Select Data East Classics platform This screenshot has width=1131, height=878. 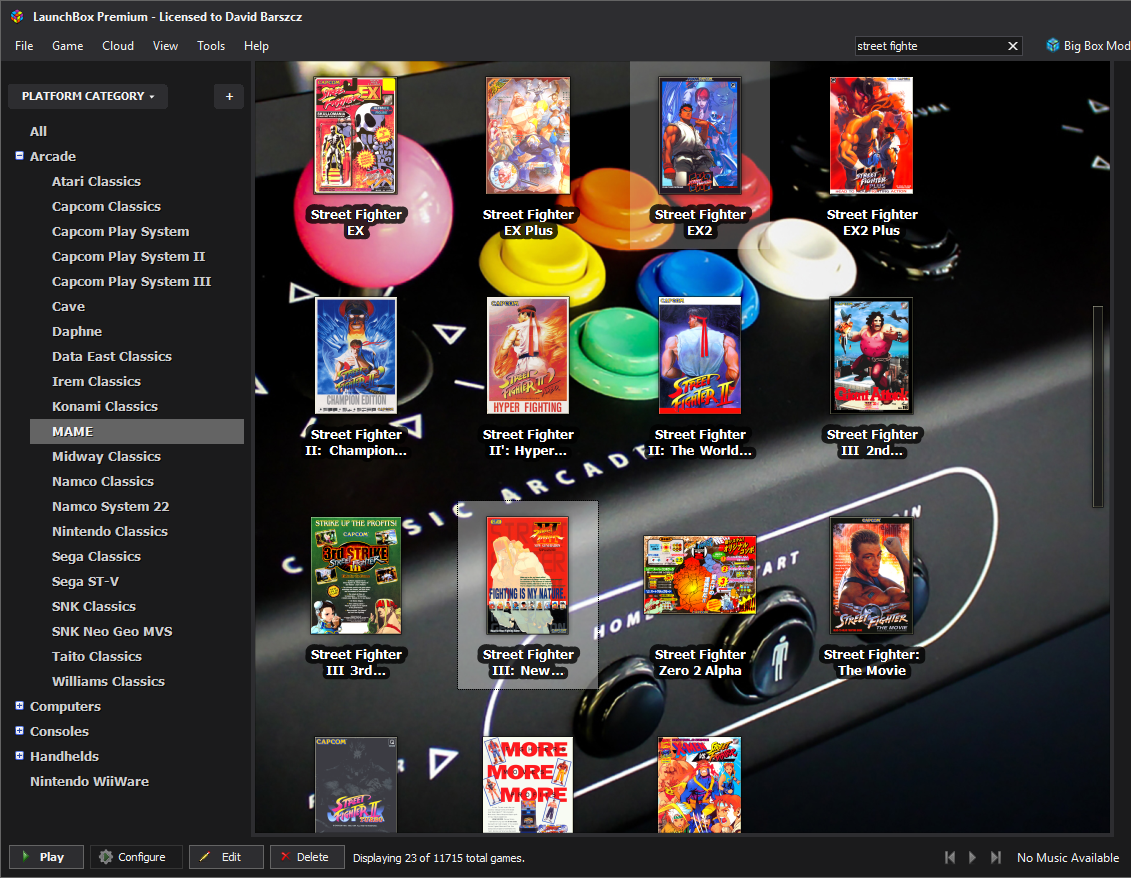click(x=112, y=356)
